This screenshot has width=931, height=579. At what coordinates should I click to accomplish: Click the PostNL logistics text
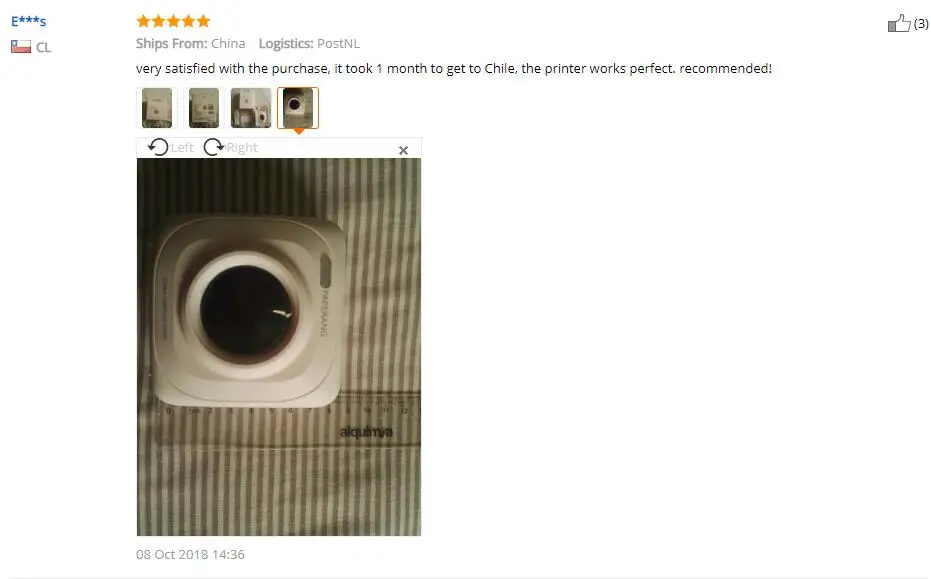[x=338, y=43]
